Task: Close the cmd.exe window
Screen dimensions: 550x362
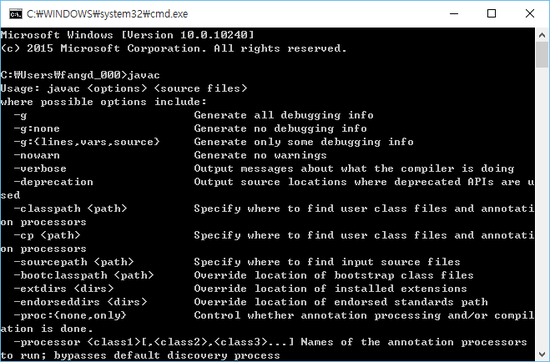Action: coord(530,14)
